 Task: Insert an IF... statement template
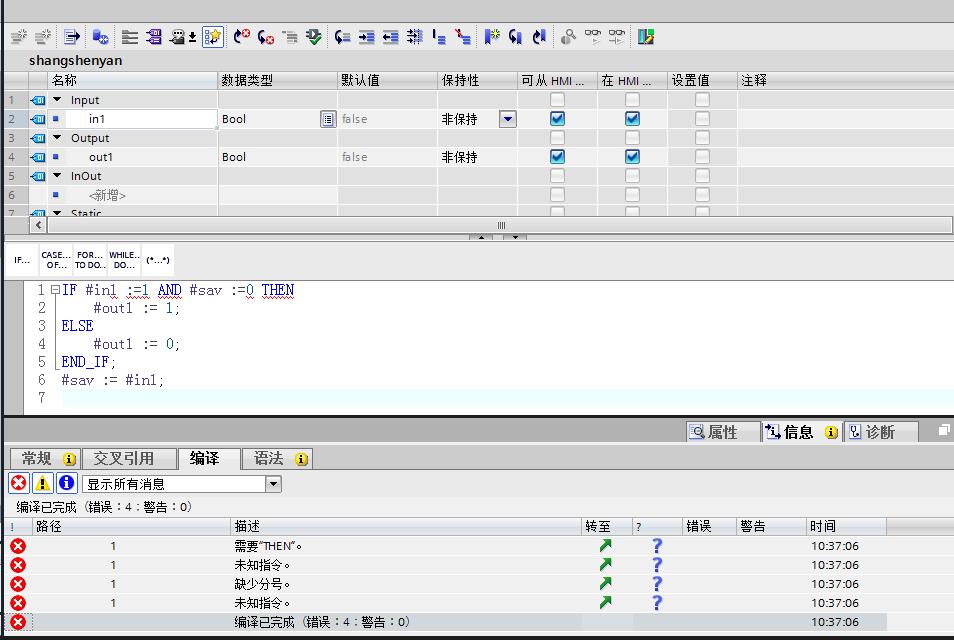tap(22, 260)
